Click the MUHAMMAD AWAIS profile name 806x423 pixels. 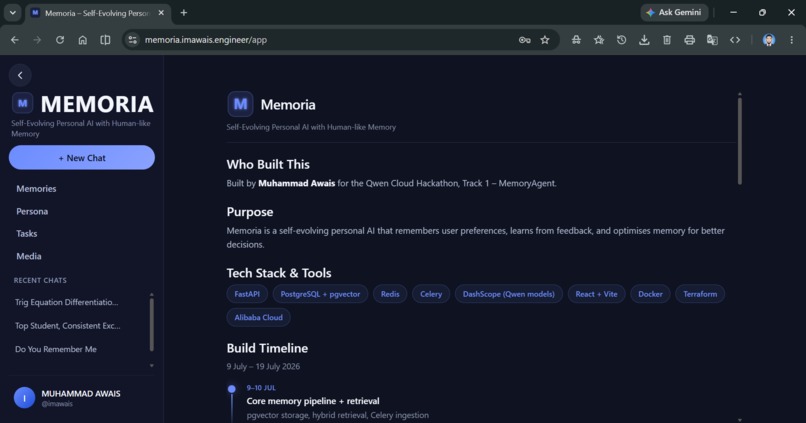(x=81, y=394)
